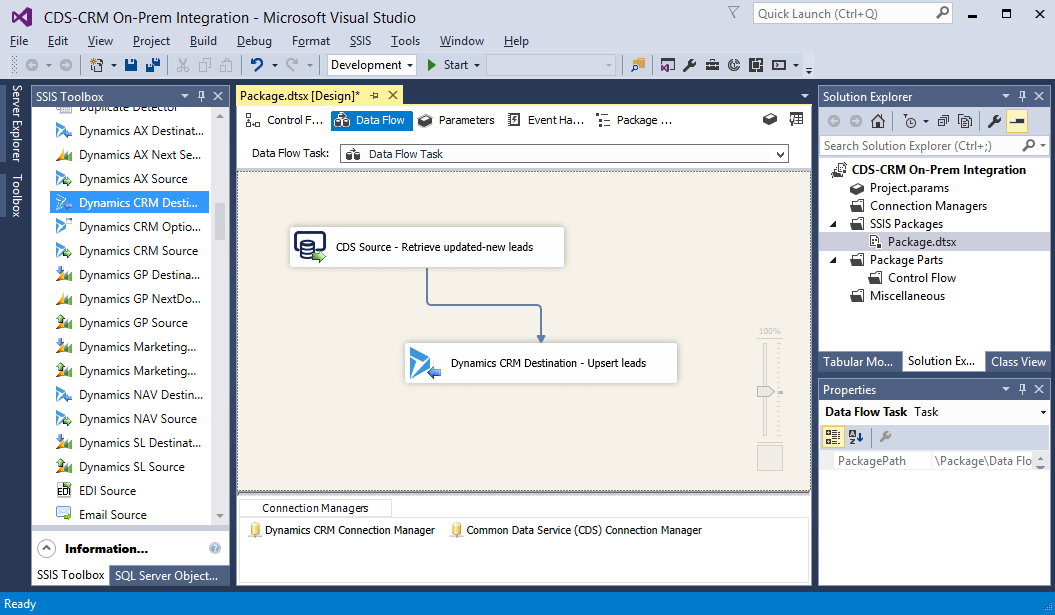This screenshot has height=615, width=1055.
Task: Select Dynamics CRM Destination - Upsert leads component
Action: point(541,363)
